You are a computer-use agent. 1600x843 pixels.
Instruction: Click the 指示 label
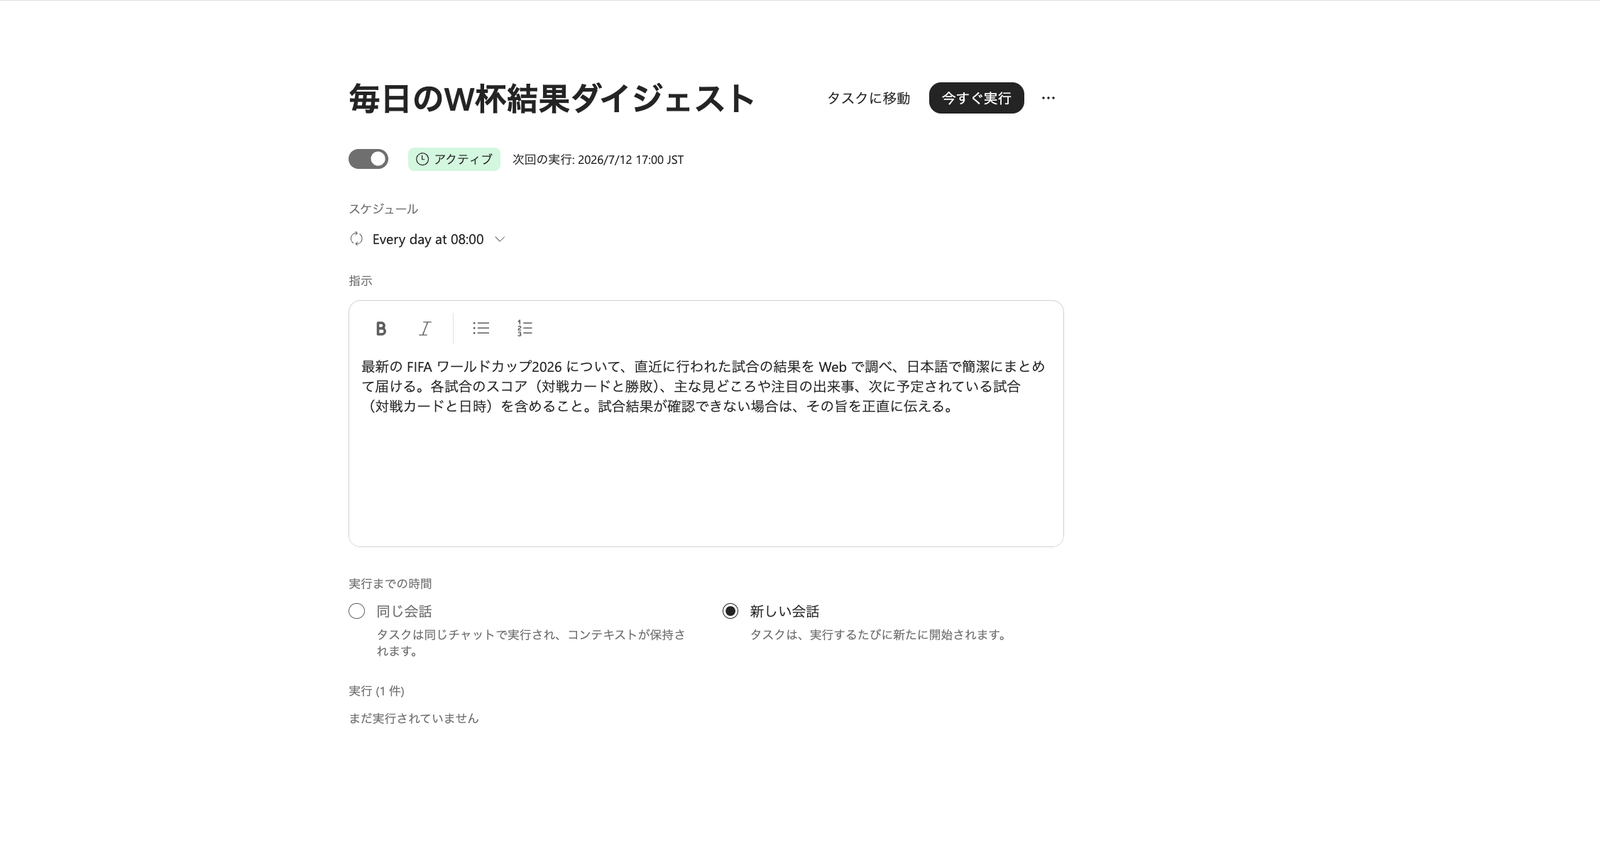(360, 281)
